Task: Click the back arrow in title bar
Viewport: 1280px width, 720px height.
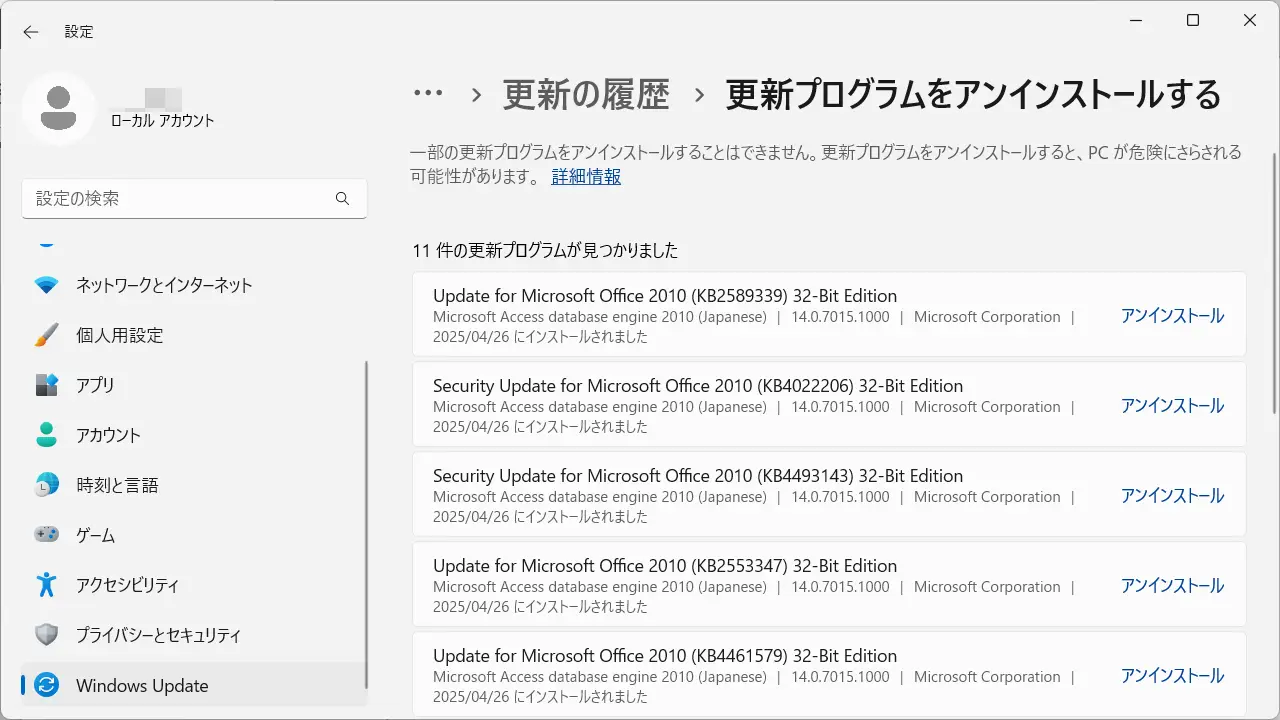Action: 31,32
